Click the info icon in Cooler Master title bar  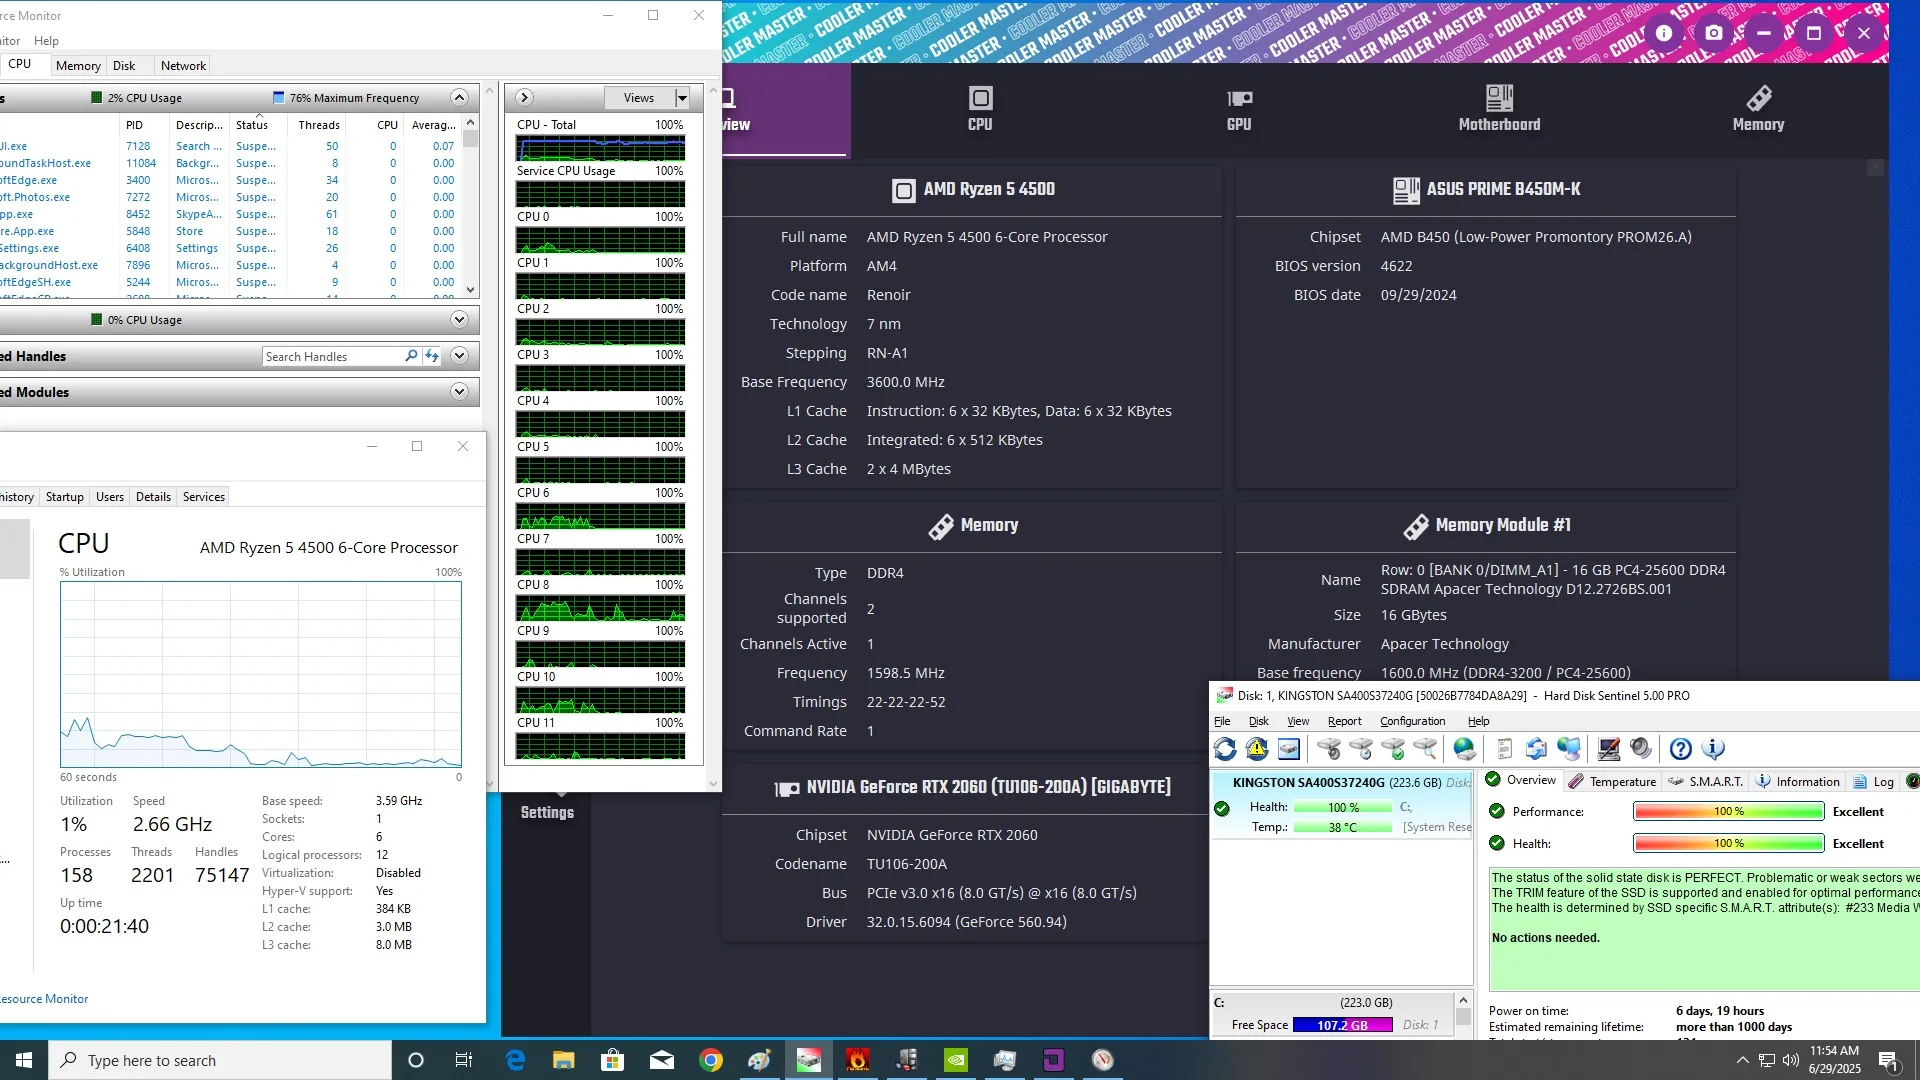click(x=1664, y=33)
